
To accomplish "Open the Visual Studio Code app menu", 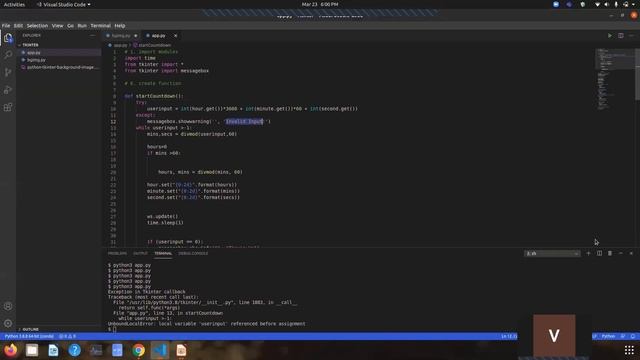I will pyautogui.click(x=63, y=4).
